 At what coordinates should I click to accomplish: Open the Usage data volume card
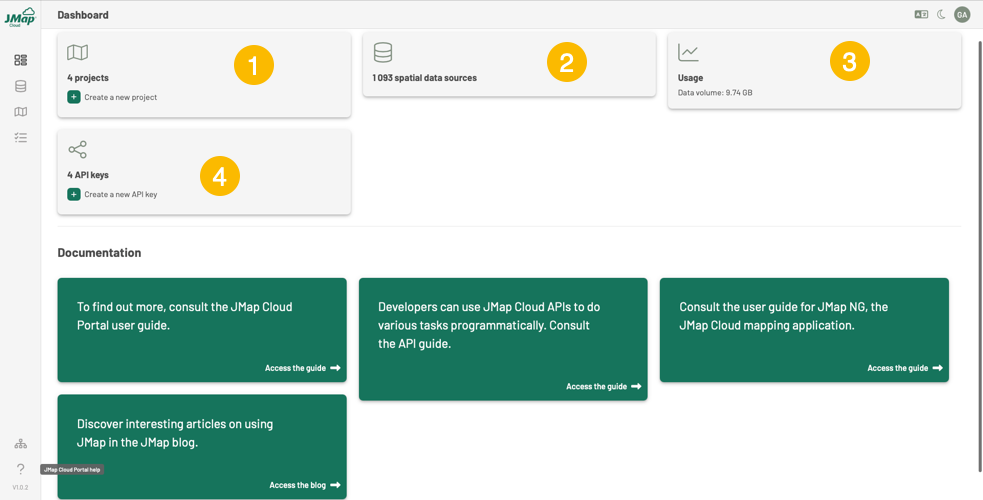click(x=814, y=71)
